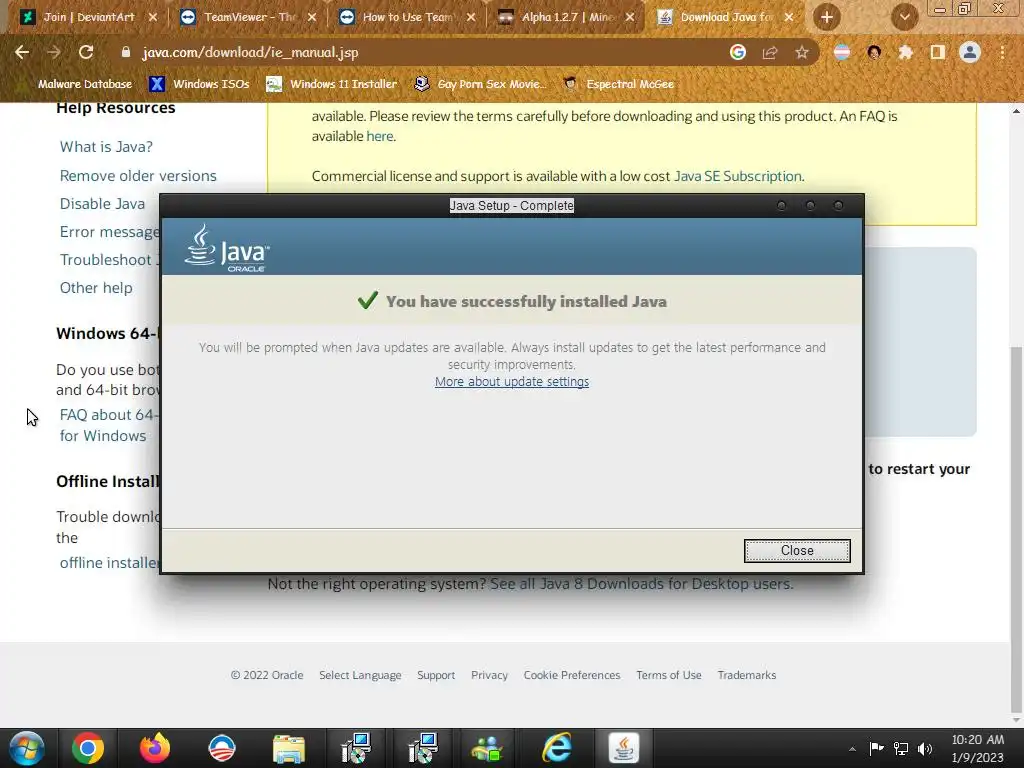Image resolution: width=1024 pixels, height=768 pixels.
Task: Launch Internet Explorer from taskbar
Action: coord(557,748)
